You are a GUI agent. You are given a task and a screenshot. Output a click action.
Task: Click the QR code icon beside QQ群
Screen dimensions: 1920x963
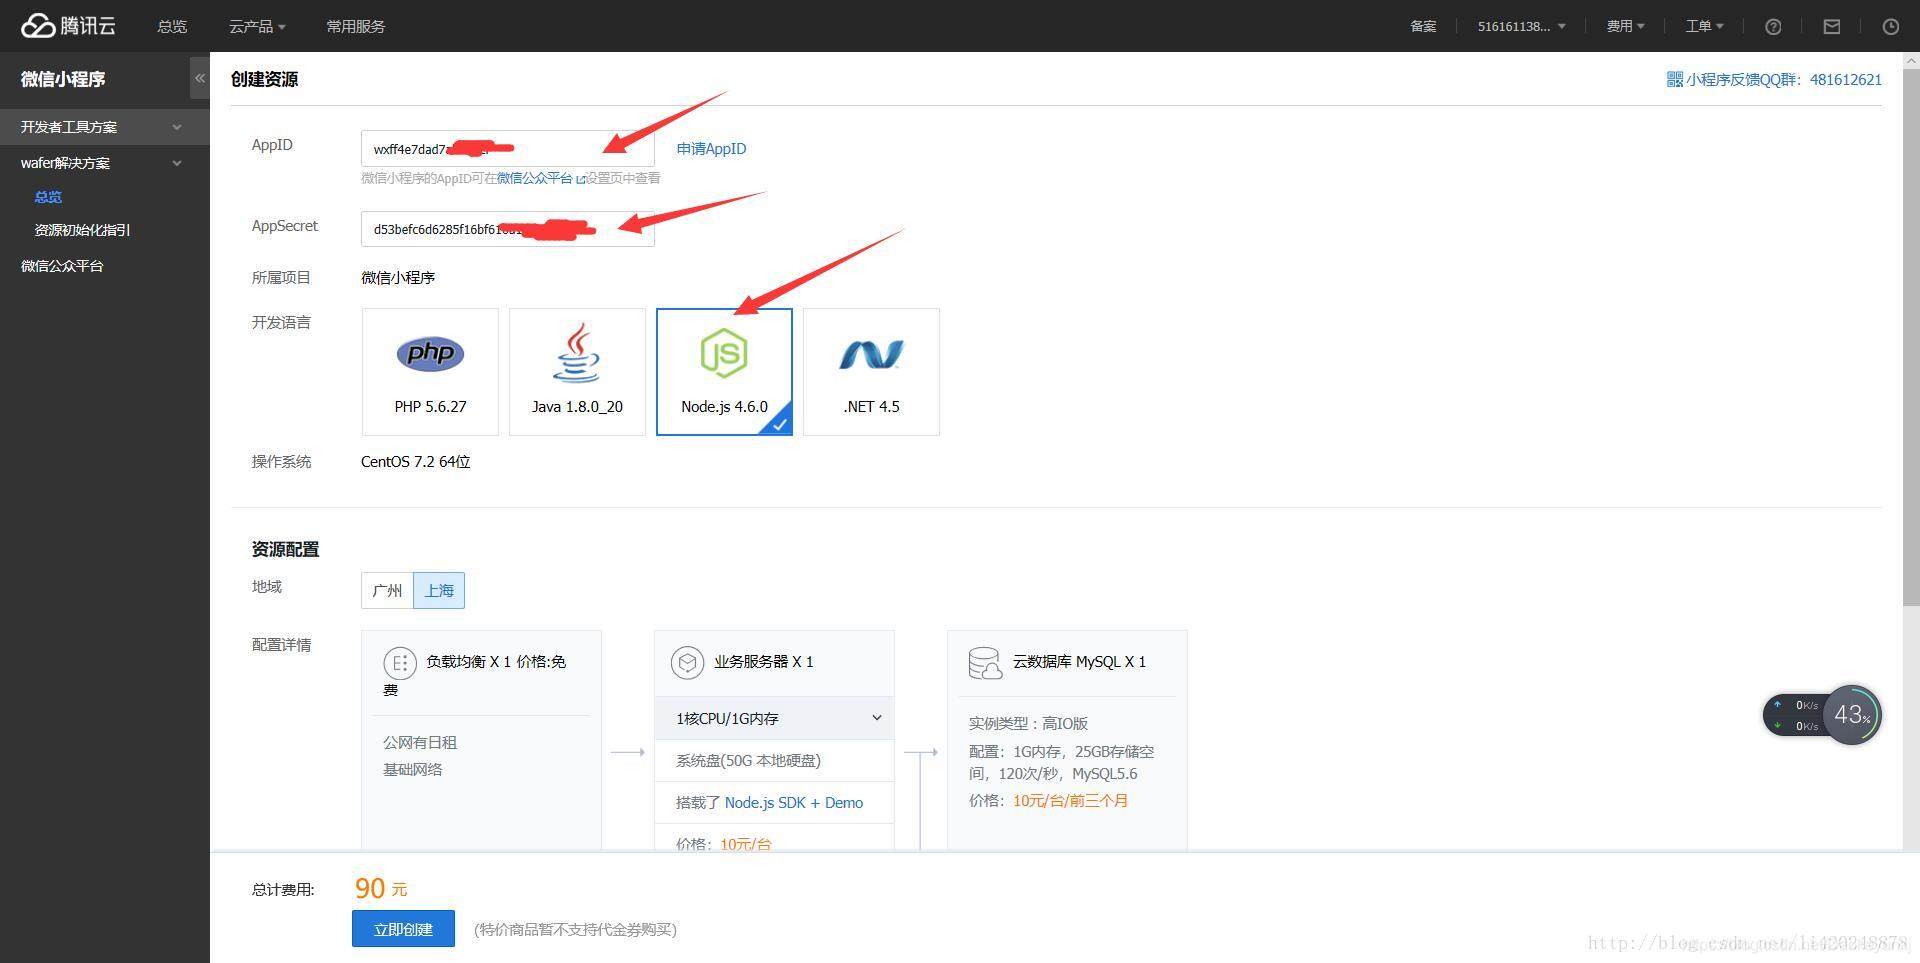pos(1674,79)
